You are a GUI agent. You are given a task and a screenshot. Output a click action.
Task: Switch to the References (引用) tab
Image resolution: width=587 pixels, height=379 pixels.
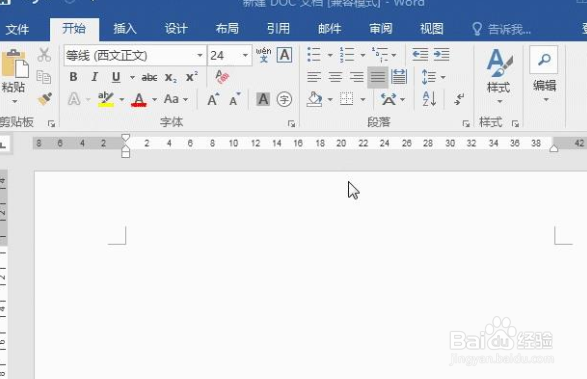point(278,29)
